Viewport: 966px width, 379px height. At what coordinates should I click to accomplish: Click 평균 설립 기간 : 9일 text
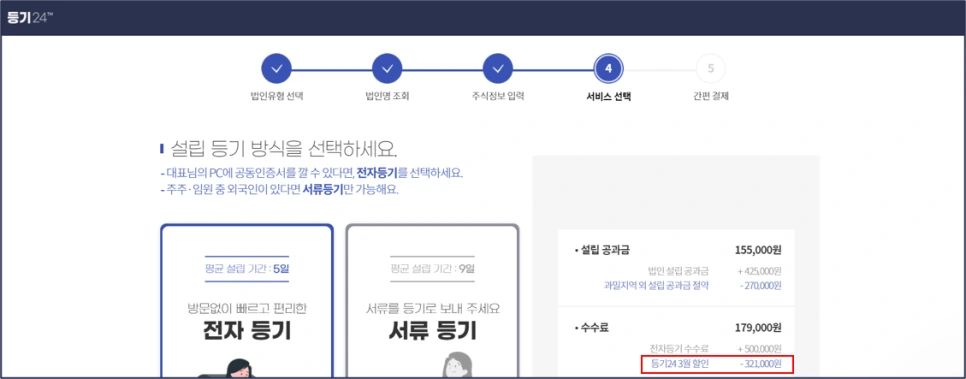click(432, 269)
